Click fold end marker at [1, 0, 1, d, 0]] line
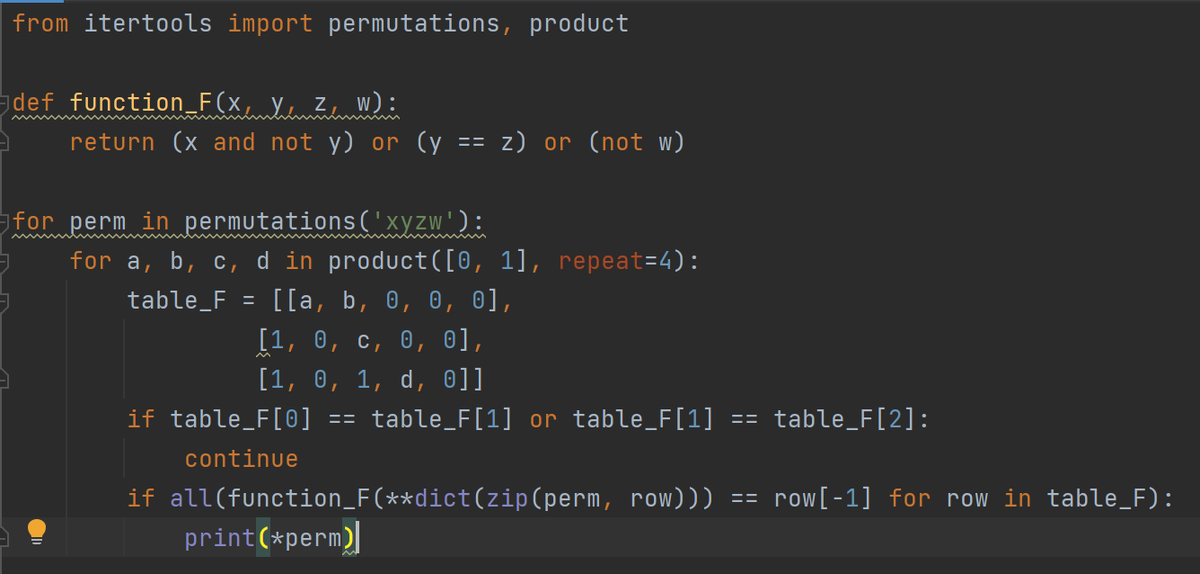The image size is (1200, 574). (x=5, y=380)
